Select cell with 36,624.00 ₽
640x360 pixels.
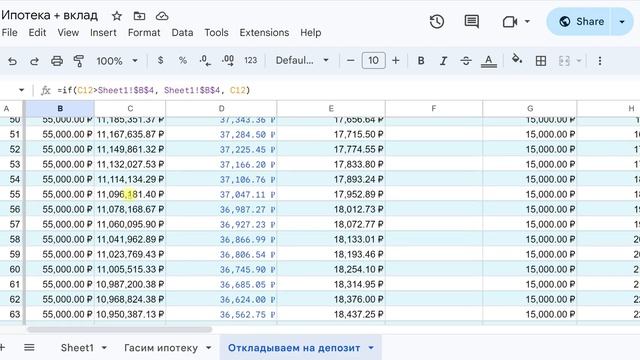[221, 300]
